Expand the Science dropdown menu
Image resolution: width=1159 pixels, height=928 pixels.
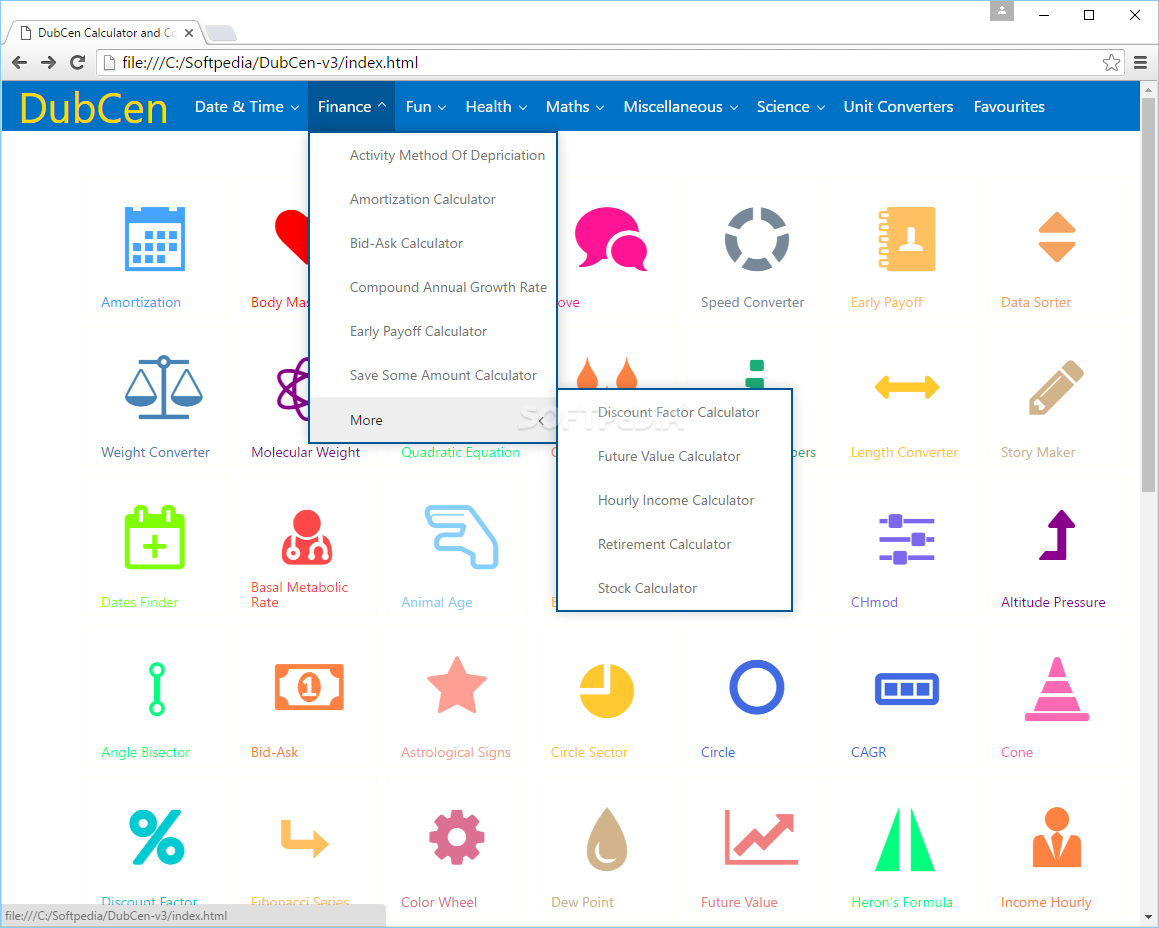coord(790,106)
